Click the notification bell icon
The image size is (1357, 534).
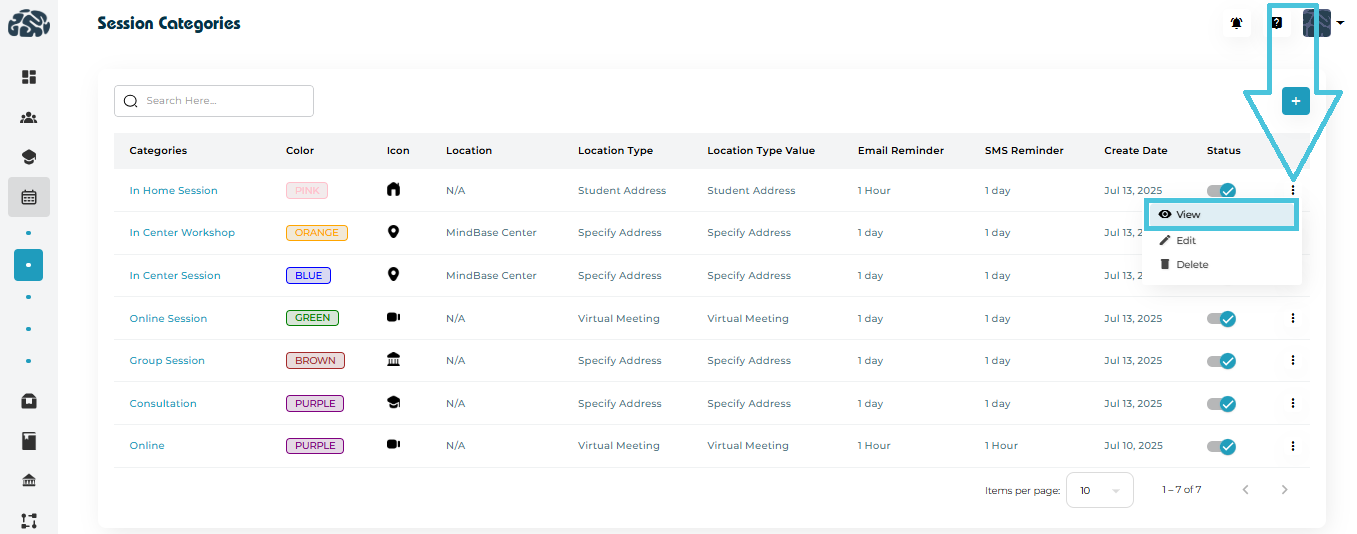(x=1237, y=23)
